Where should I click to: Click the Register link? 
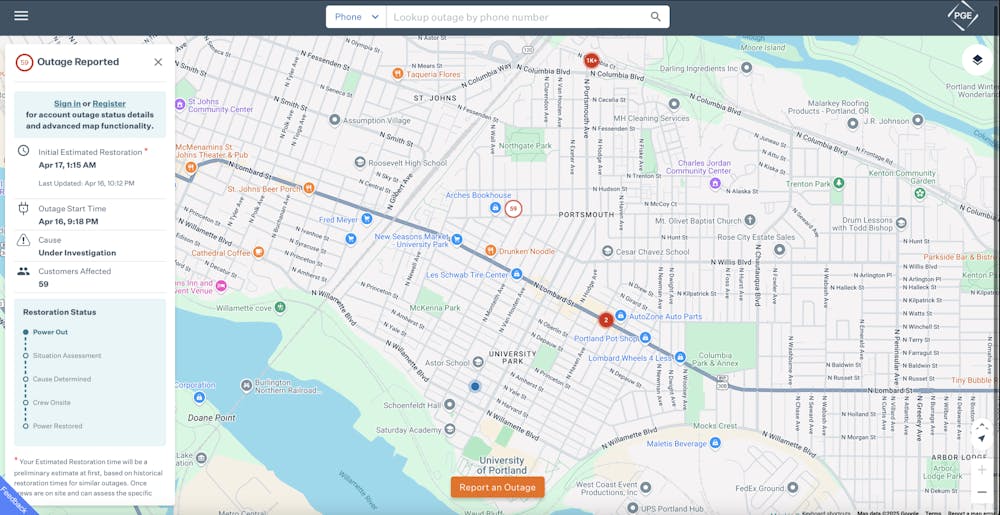coord(109,104)
